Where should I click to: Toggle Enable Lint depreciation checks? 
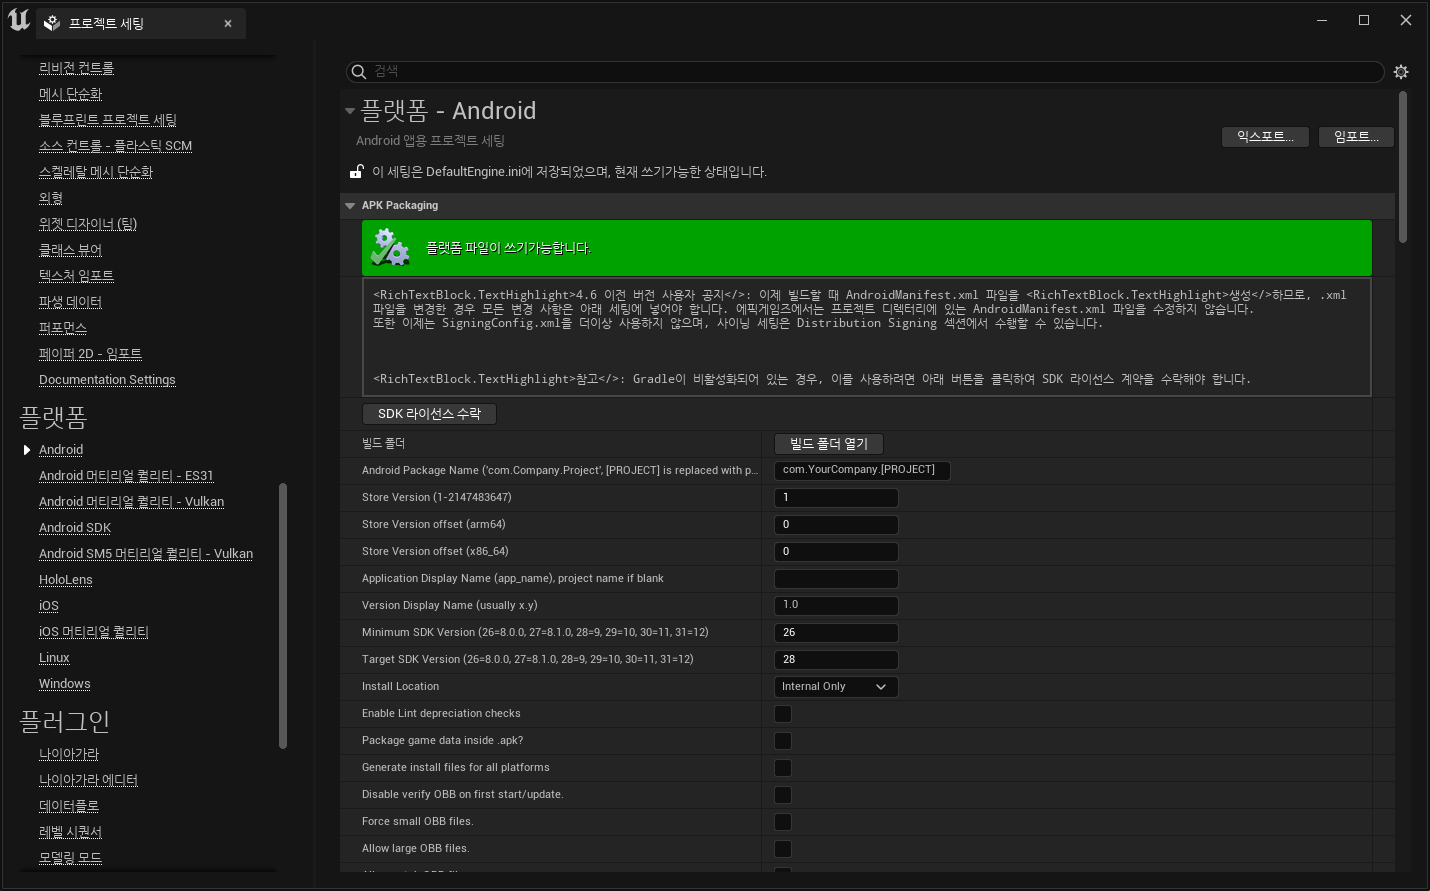(x=783, y=714)
